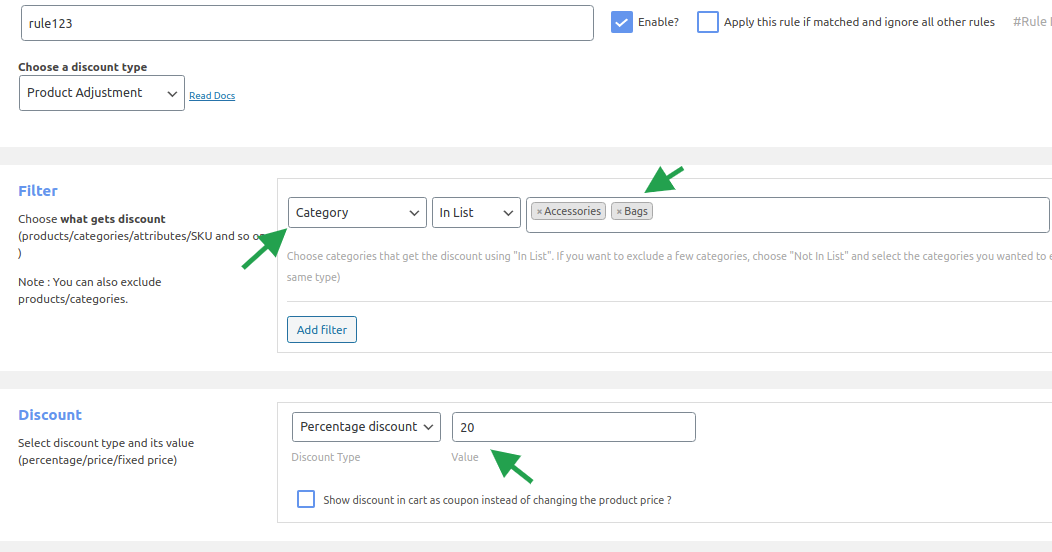This screenshot has width=1052, height=552.
Task: Click the Discount section heading
Action: [50, 415]
